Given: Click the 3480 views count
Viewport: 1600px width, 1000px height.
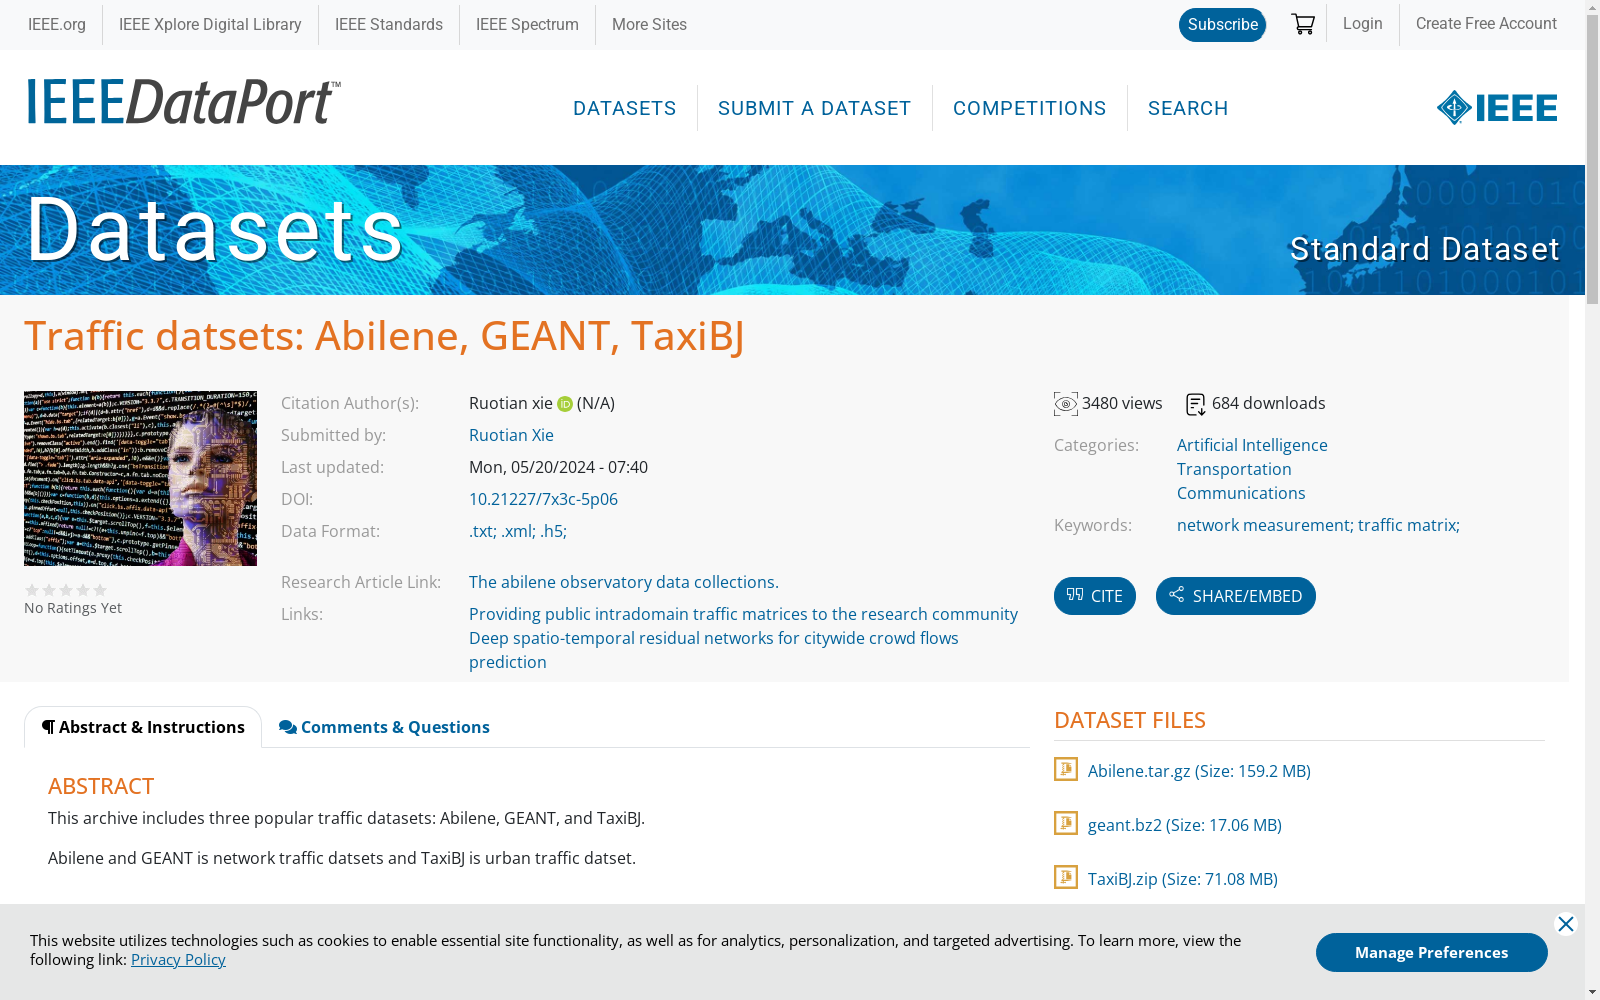Looking at the screenshot, I should [1122, 403].
